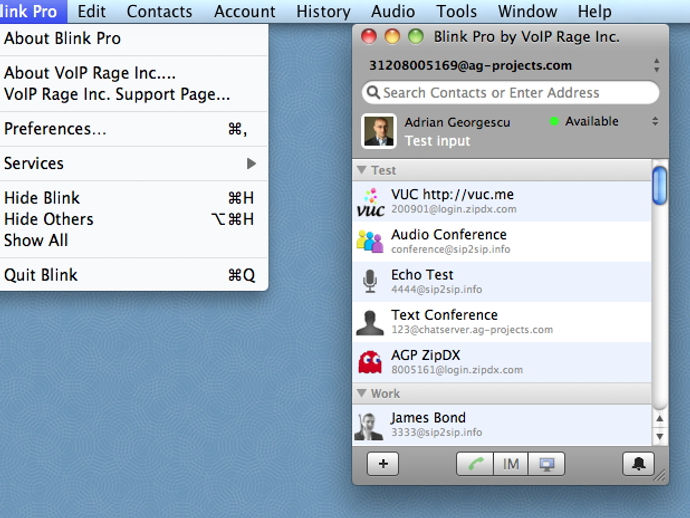This screenshot has height=518, width=690.
Task: Click Adrian Georgescu's profile photo
Action: tap(379, 131)
